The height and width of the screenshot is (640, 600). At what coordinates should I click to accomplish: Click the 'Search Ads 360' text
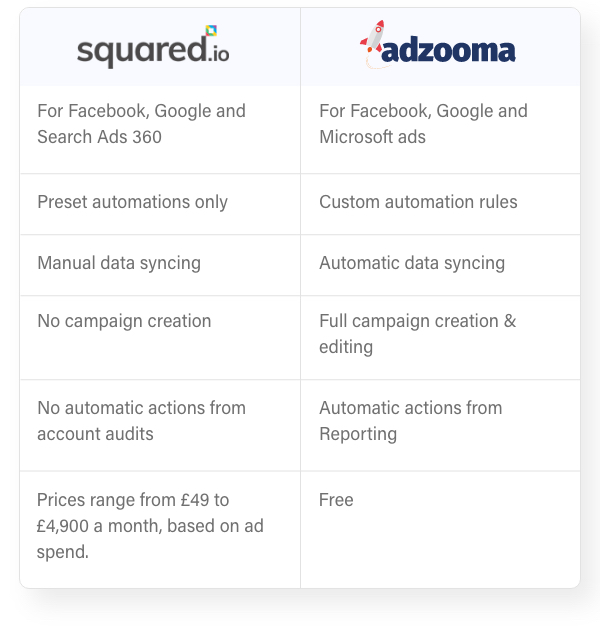coord(99,137)
